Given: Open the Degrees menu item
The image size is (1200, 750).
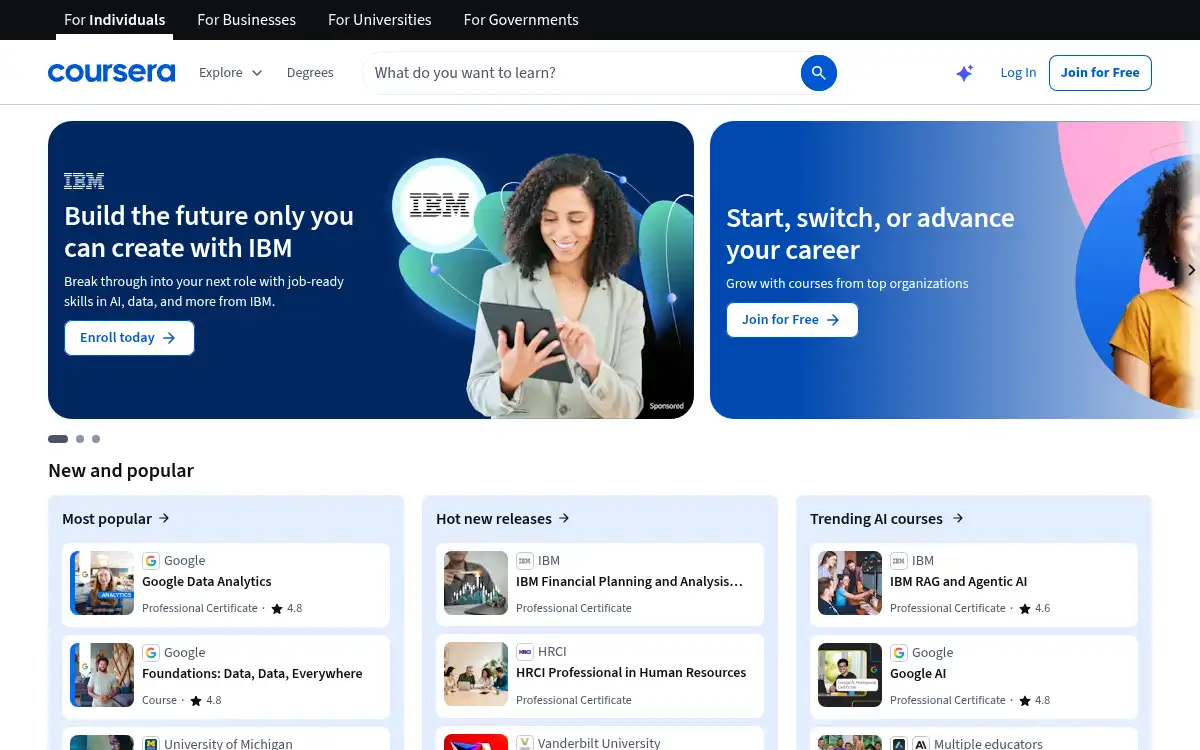Looking at the screenshot, I should pos(310,73).
